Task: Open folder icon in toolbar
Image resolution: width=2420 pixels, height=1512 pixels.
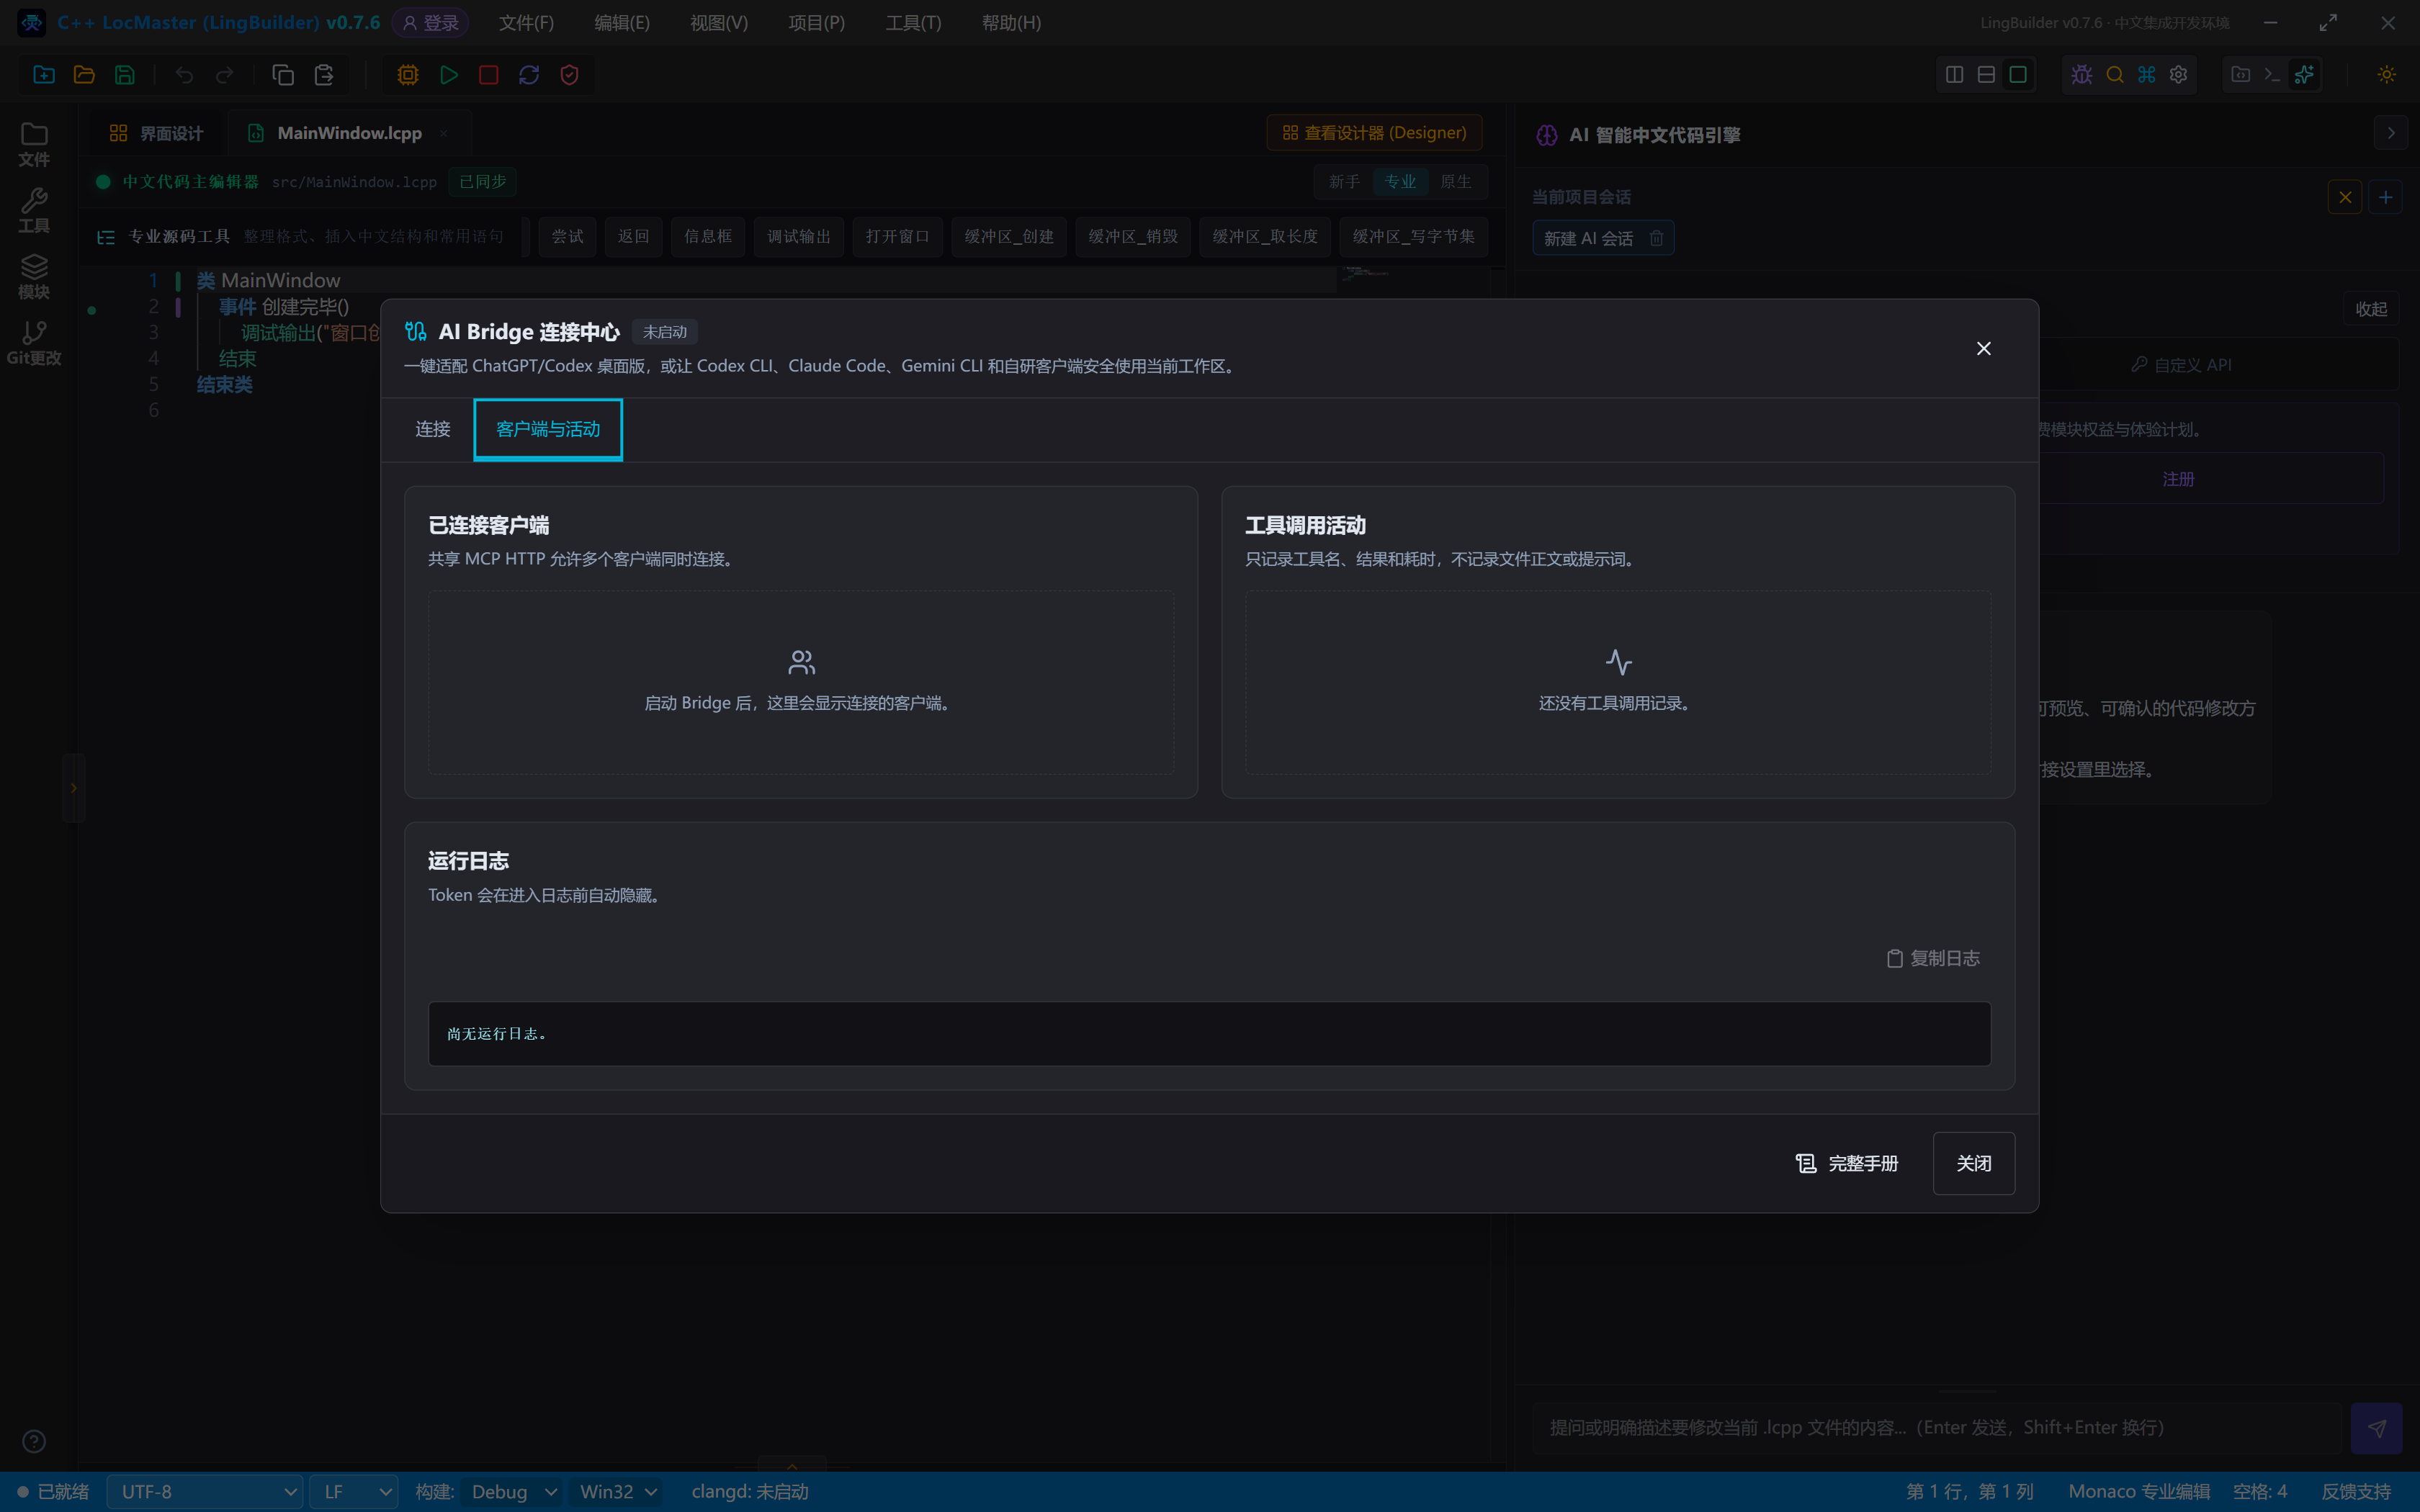Action: [84, 75]
